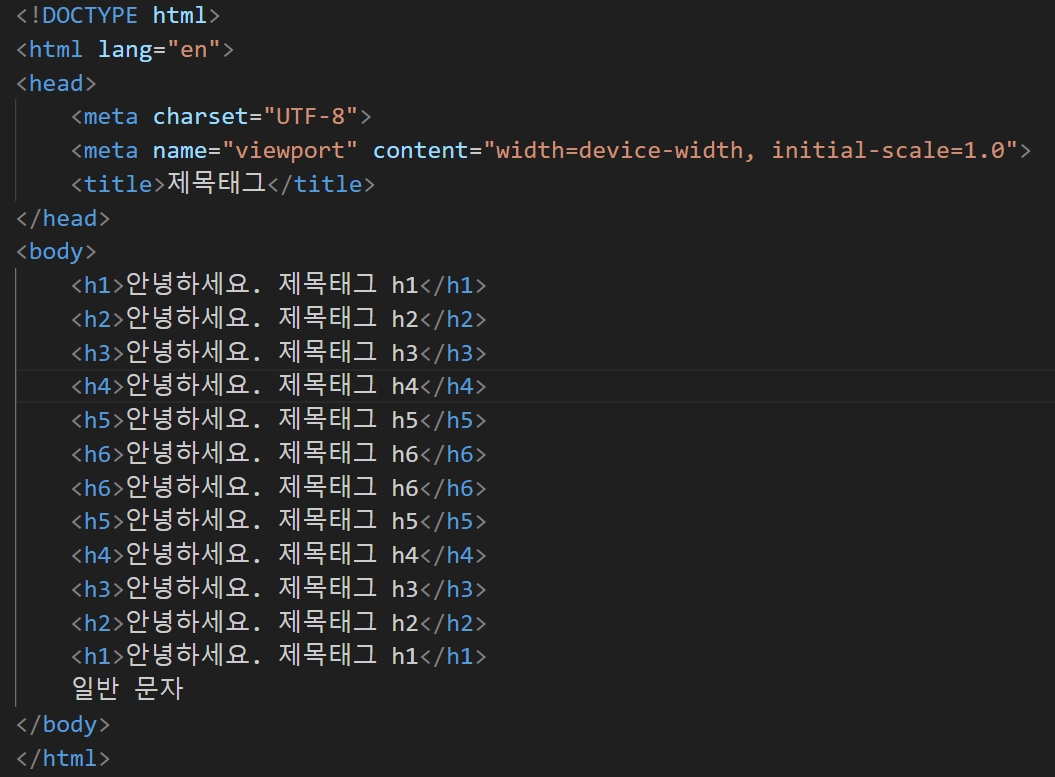Click the content attribute name
The width and height of the screenshot is (1055, 777).
420,150
